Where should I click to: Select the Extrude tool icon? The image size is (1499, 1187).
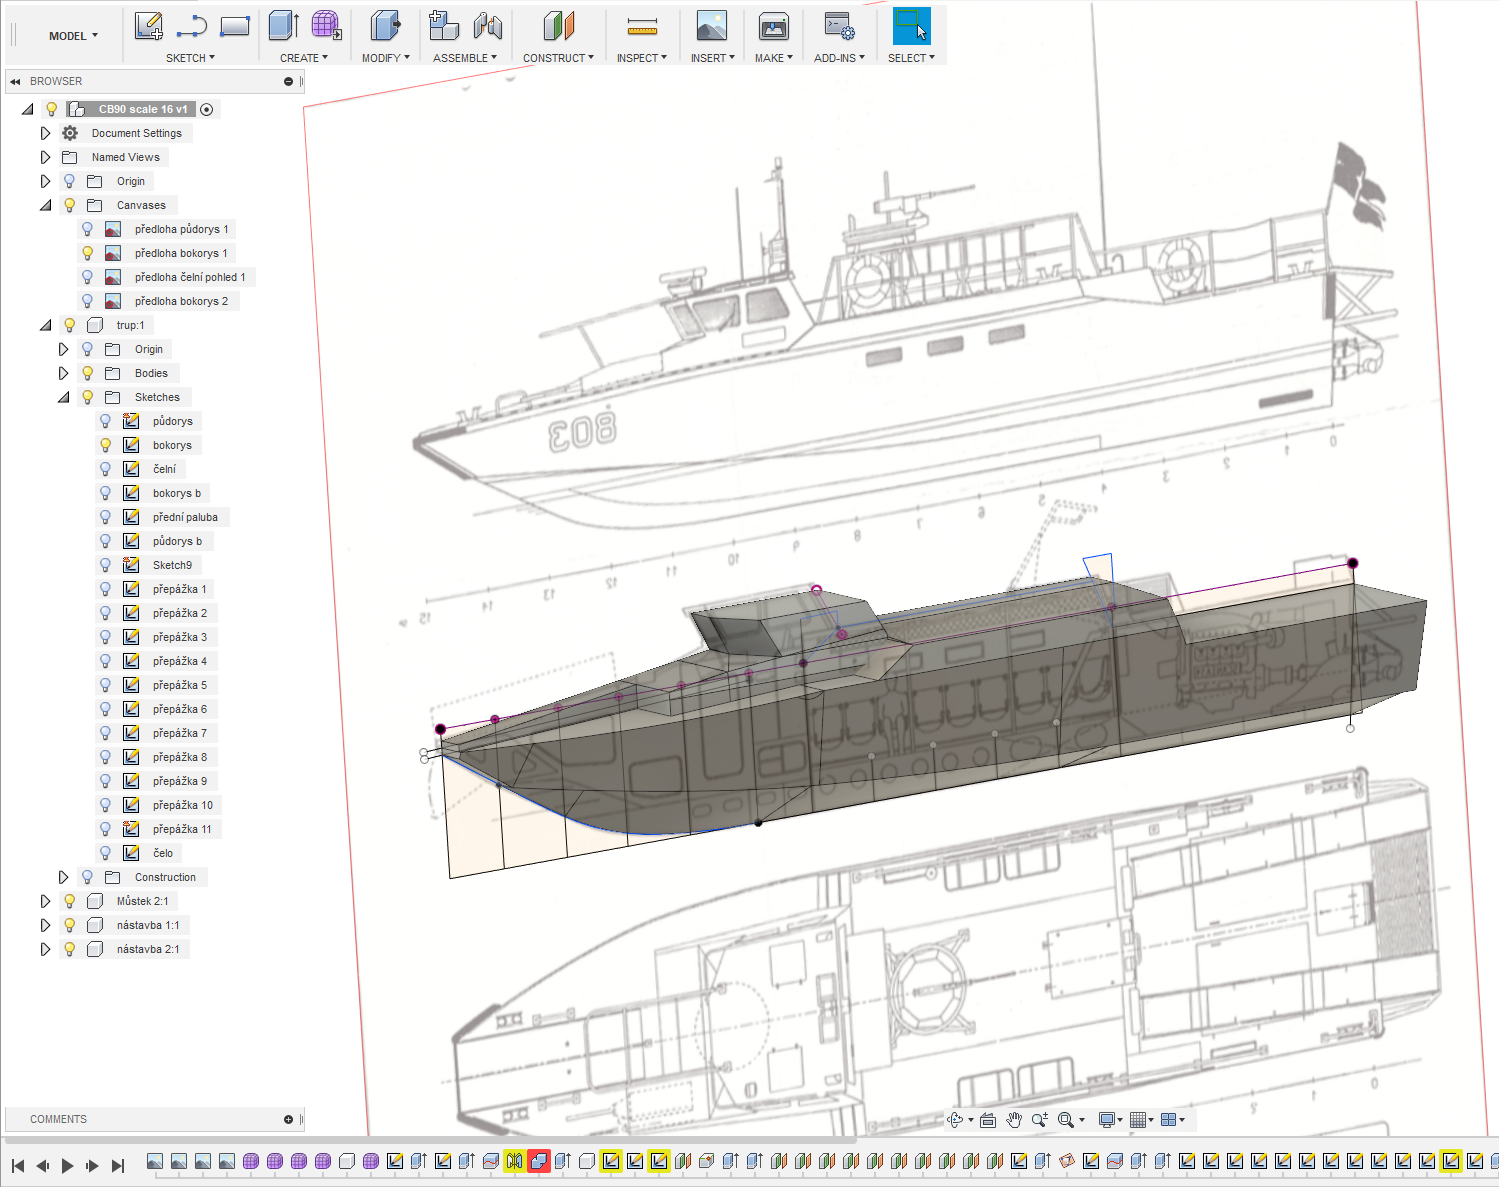(284, 27)
